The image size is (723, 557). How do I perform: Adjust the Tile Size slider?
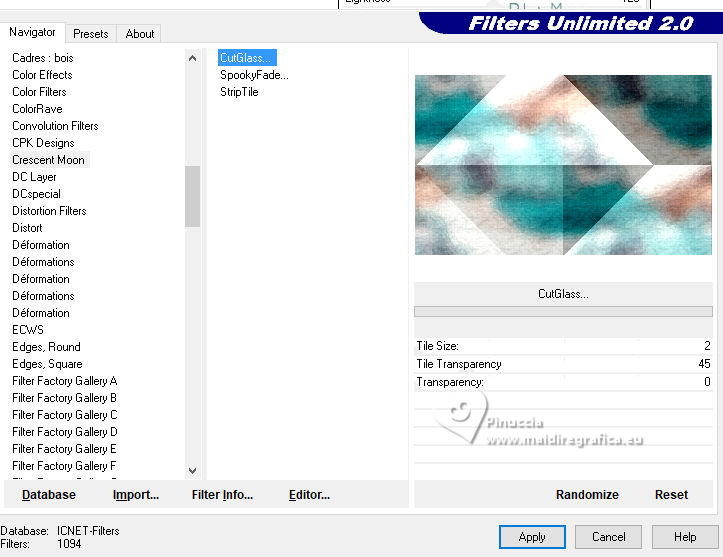(x=563, y=346)
